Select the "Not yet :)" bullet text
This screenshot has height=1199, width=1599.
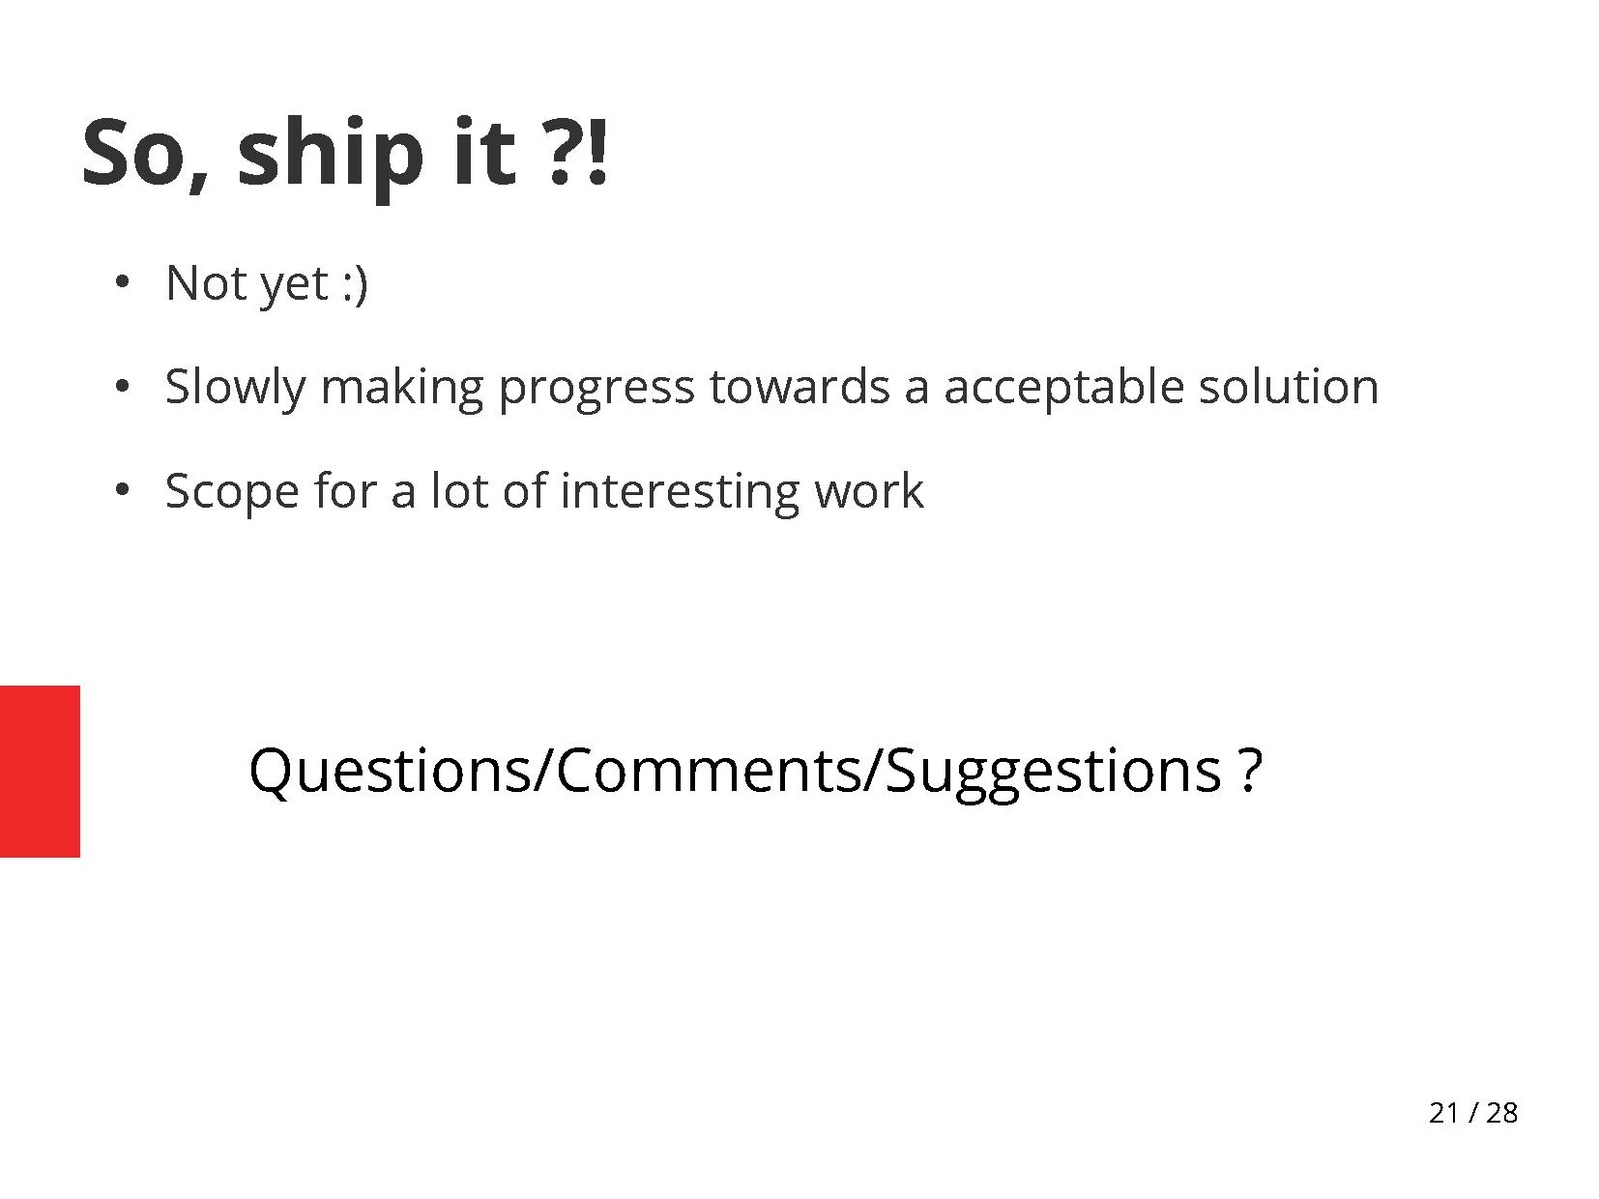click(266, 284)
